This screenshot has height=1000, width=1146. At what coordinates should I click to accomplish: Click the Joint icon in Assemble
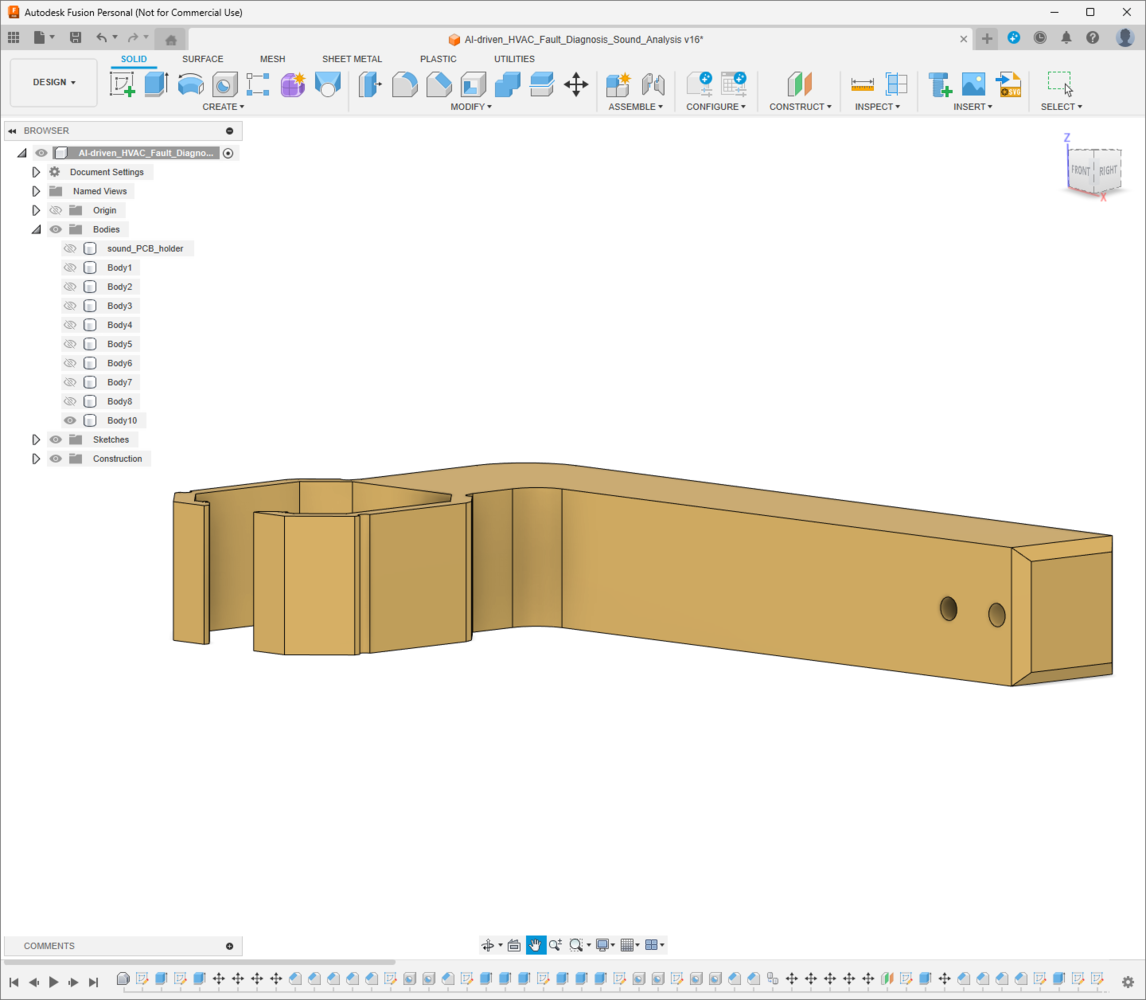coord(653,84)
